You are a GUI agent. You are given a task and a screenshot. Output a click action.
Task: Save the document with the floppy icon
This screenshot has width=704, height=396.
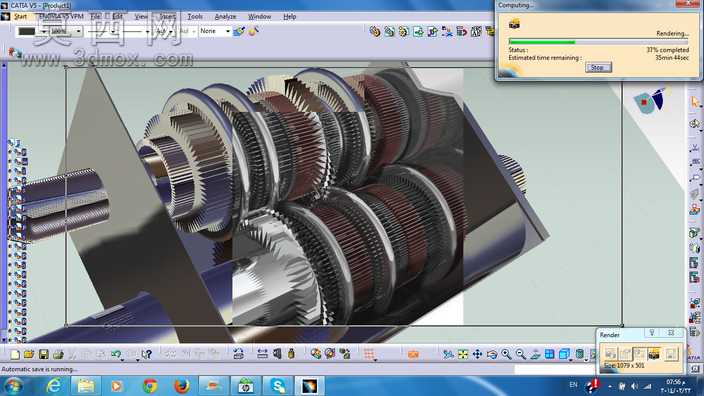[x=44, y=354]
